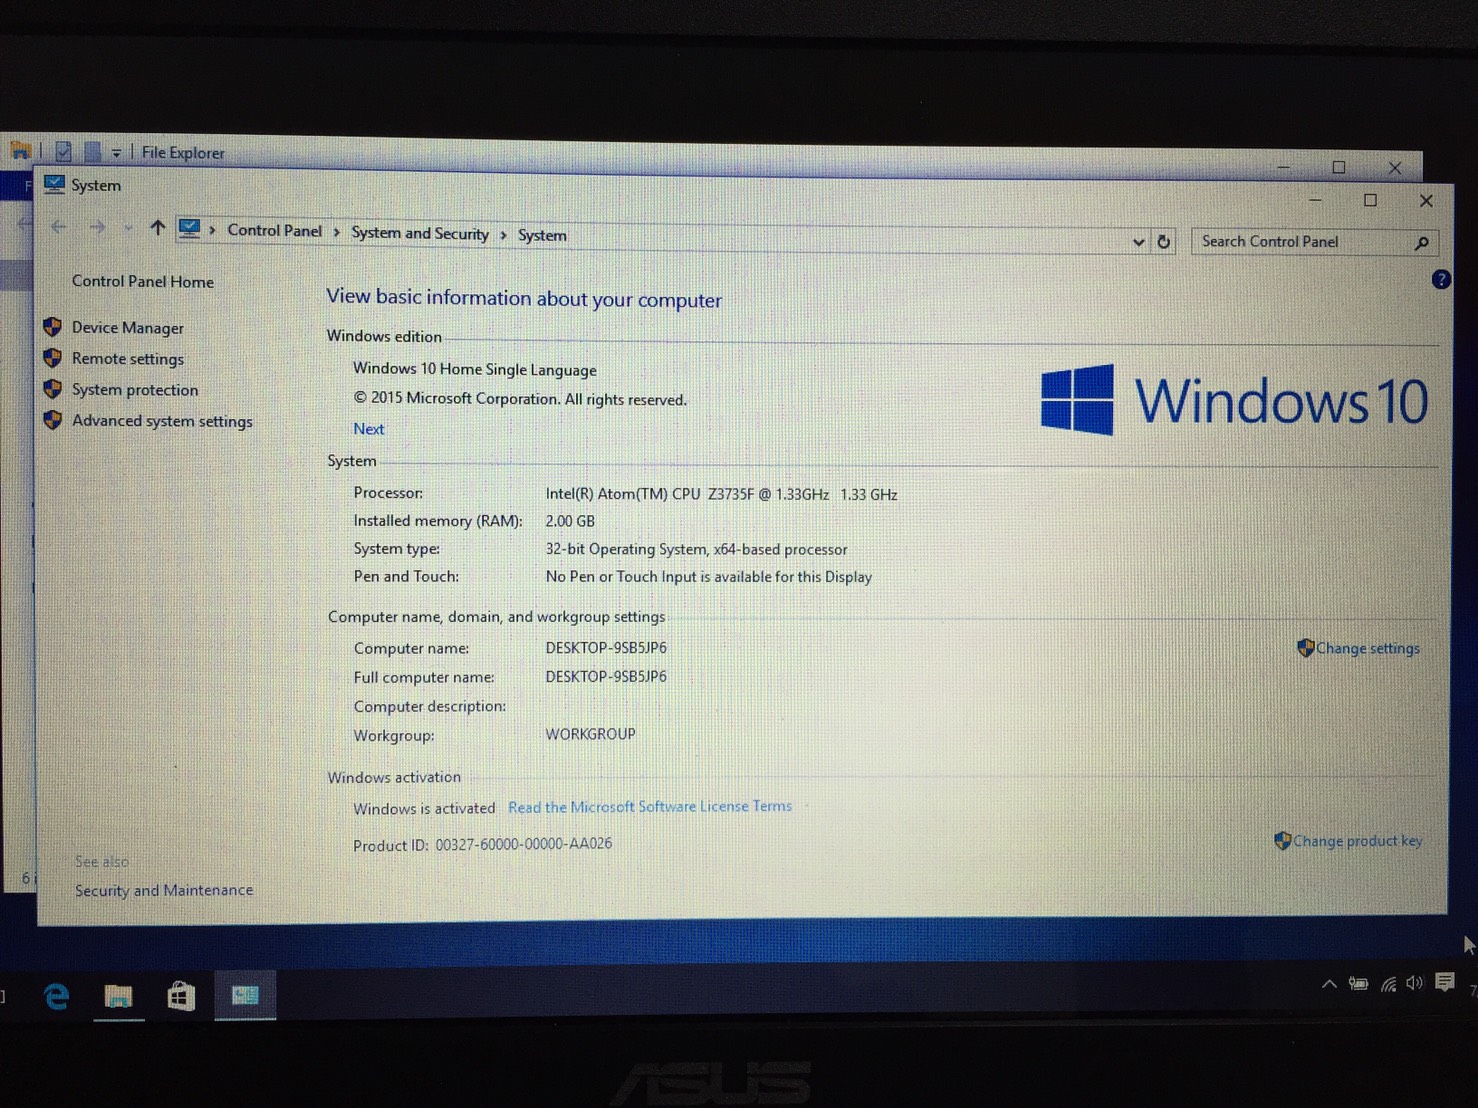Open the Action Center notifications icon

pyautogui.click(x=1444, y=983)
